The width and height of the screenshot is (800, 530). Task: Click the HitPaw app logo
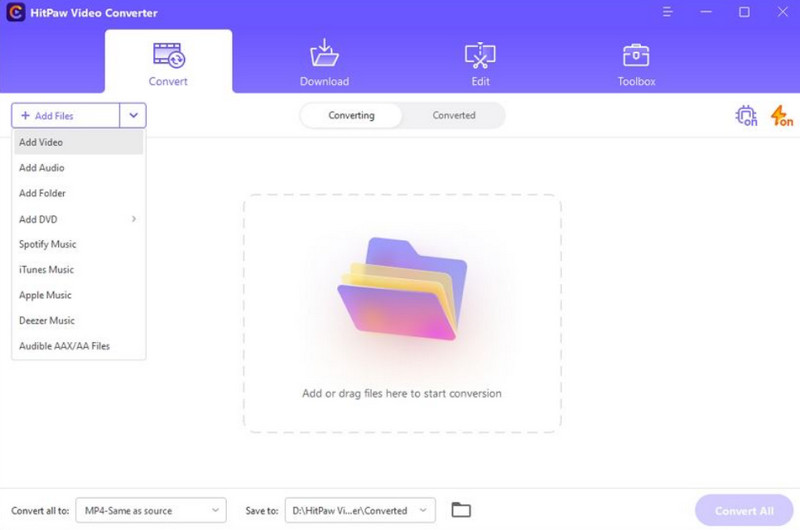tap(15, 12)
